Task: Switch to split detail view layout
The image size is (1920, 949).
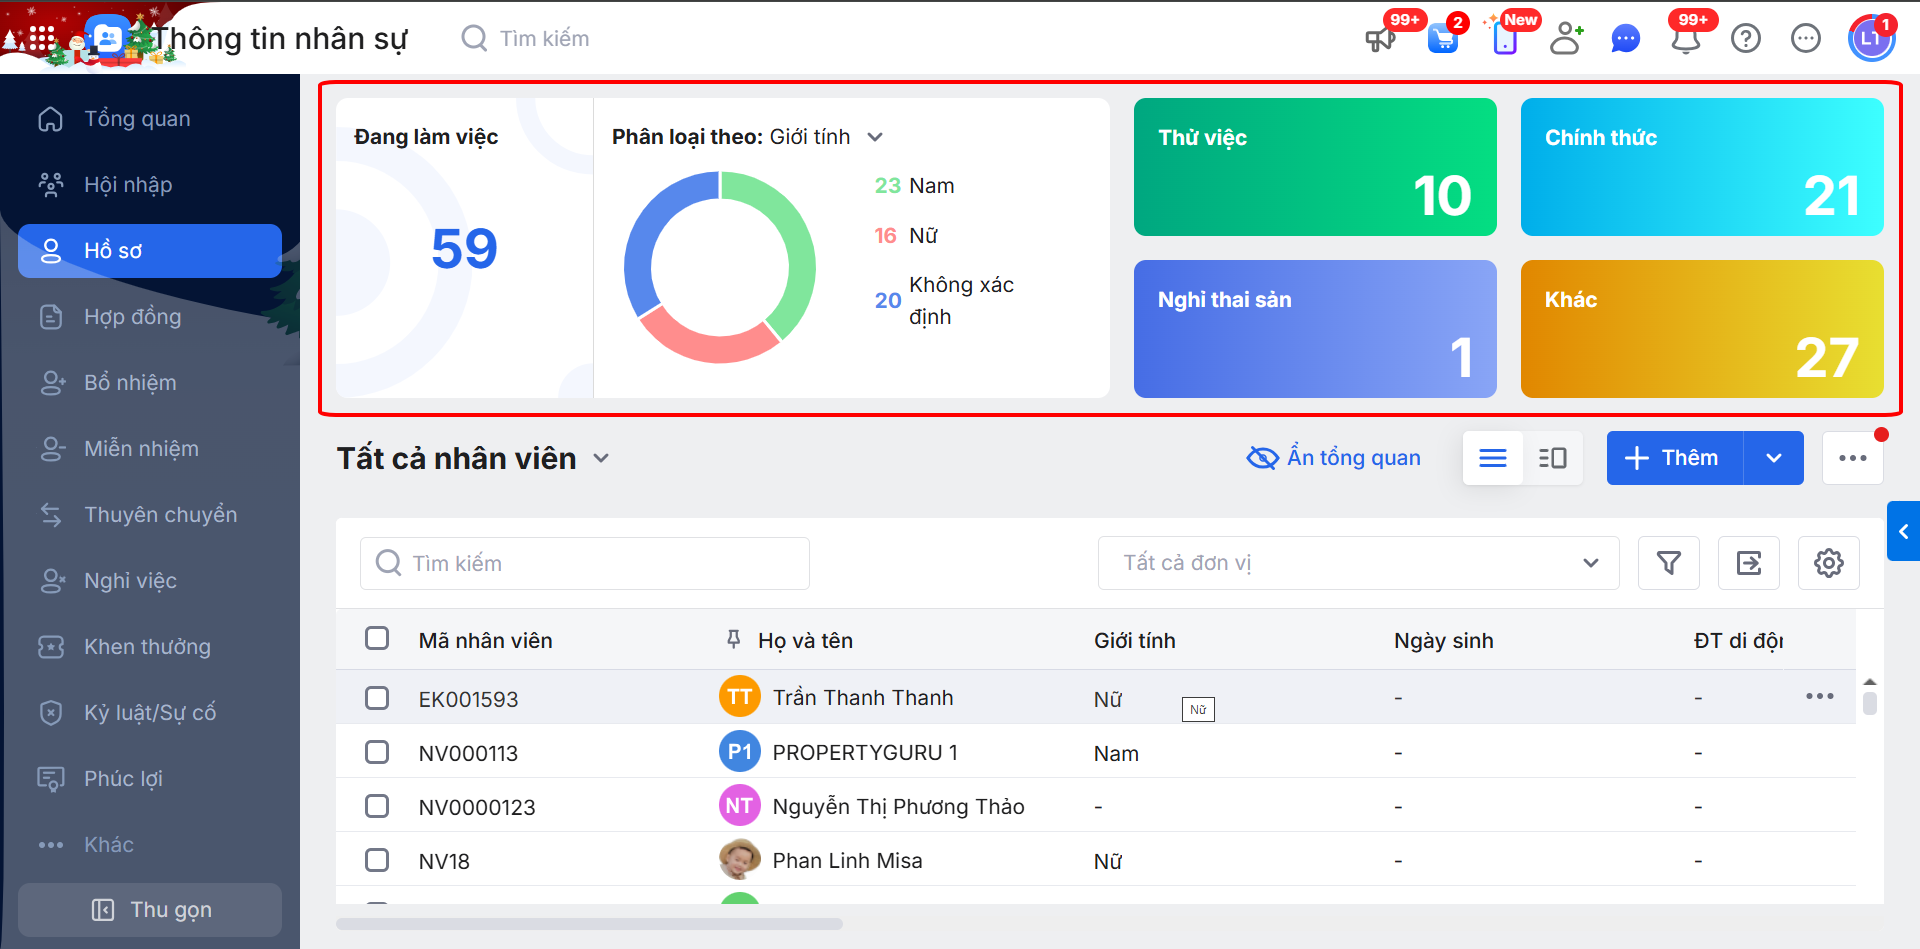Action: [x=1553, y=458]
